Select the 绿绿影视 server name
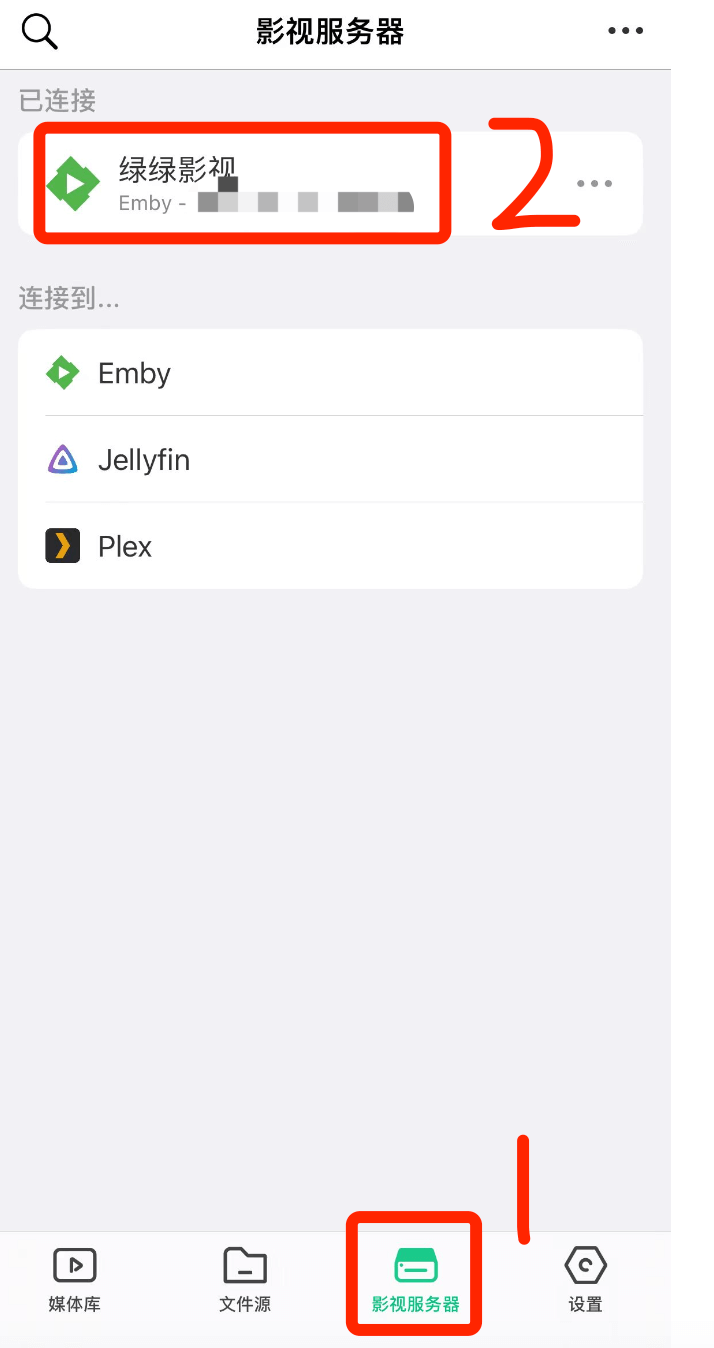The image size is (714, 1348). pos(177,169)
